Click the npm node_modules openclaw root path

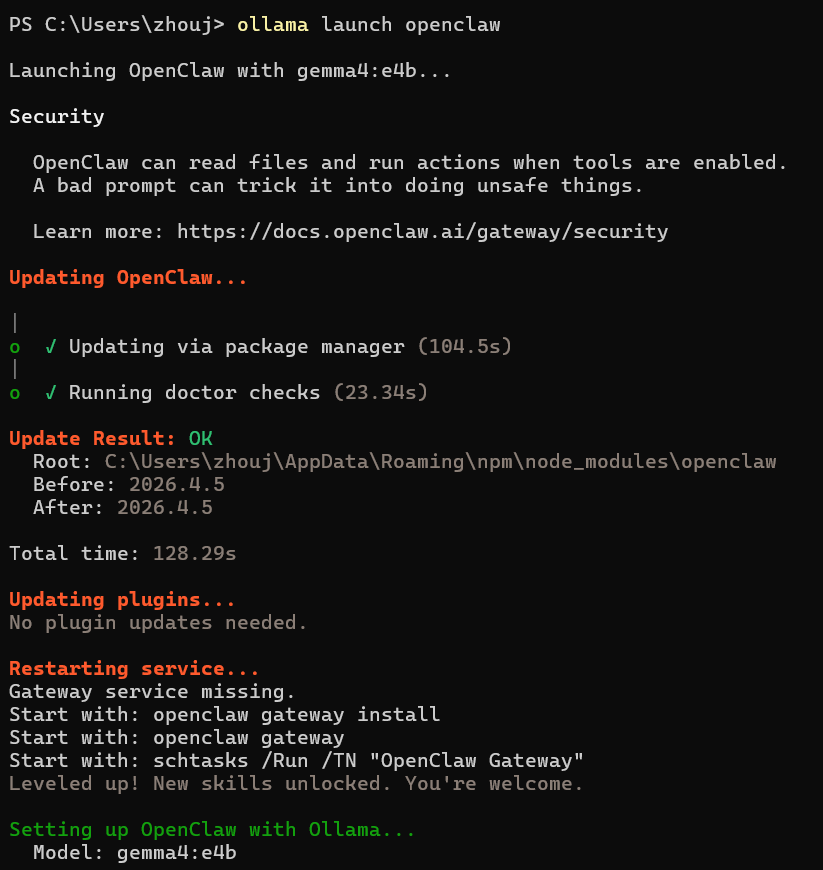[x=440, y=462]
